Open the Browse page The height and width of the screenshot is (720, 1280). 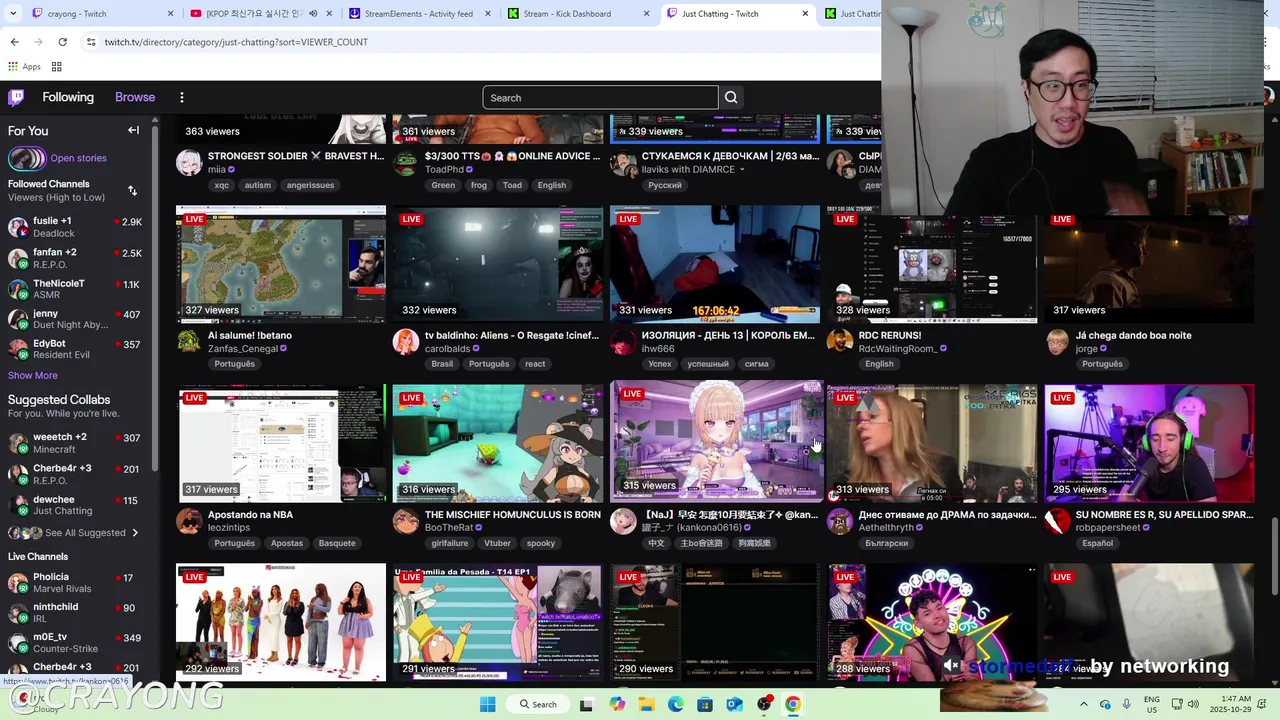pyautogui.click(x=135, y=97)
